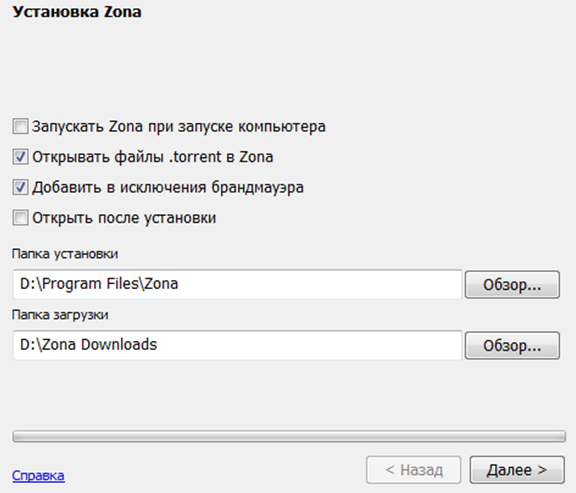Click the download folder field D:\Zona Downloads
Screen dimensions: 576x493
(237, 345)
